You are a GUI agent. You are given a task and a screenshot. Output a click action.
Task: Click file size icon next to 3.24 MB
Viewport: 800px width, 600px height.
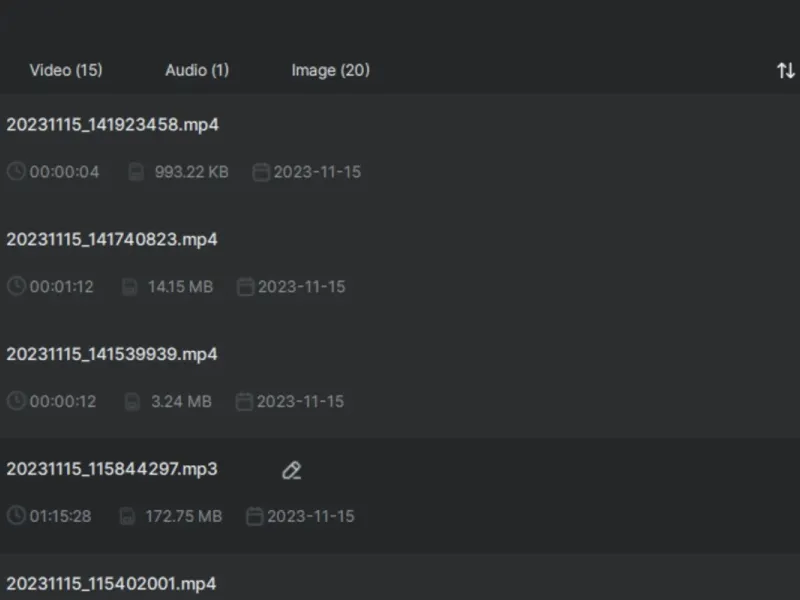pyautogui.click(x=132, y=402)
